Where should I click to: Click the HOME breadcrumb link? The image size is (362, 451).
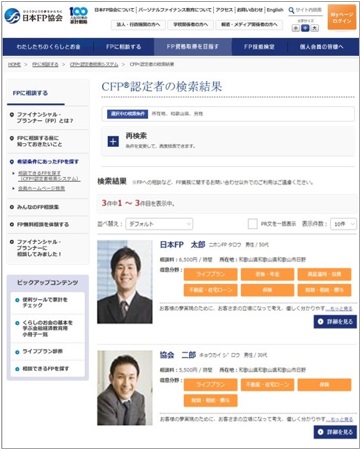[14, 64]
